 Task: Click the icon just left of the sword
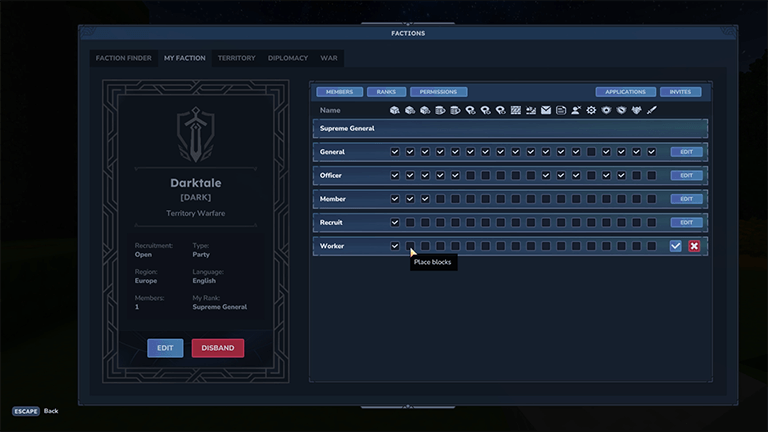tap(637, 110)
